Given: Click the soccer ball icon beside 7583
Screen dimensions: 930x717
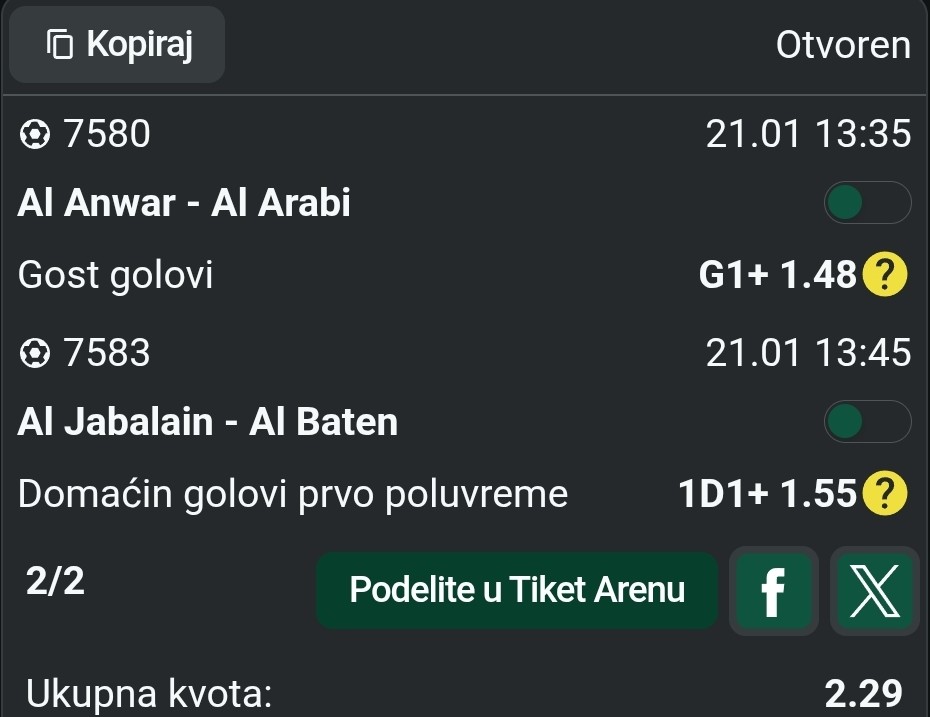Looking at the screenshot, I should click(35, 353).
